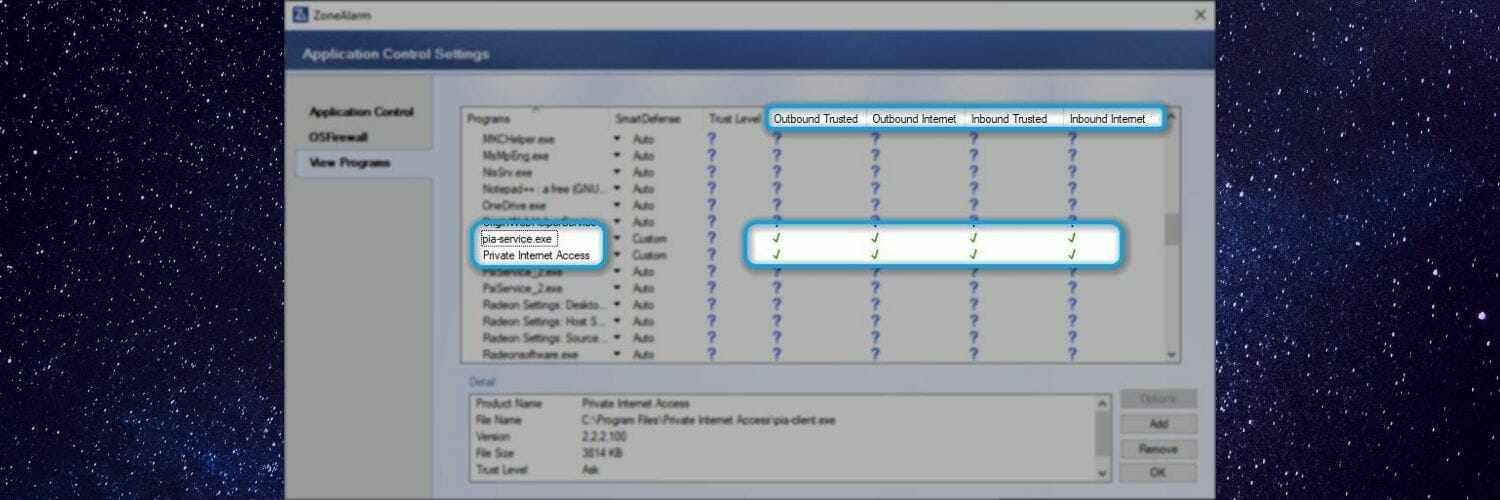Click Private Internet Access Outbound Trusted checkmark
This screenshot has height=500, width=1500.
tap(776, 255)
